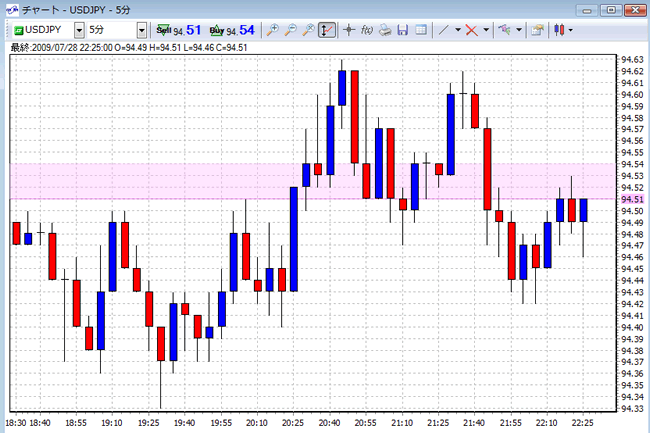Click the tall blue candle at 20:25
The height and width of the screenshot is (433, 650).
[x=293, y=239]
